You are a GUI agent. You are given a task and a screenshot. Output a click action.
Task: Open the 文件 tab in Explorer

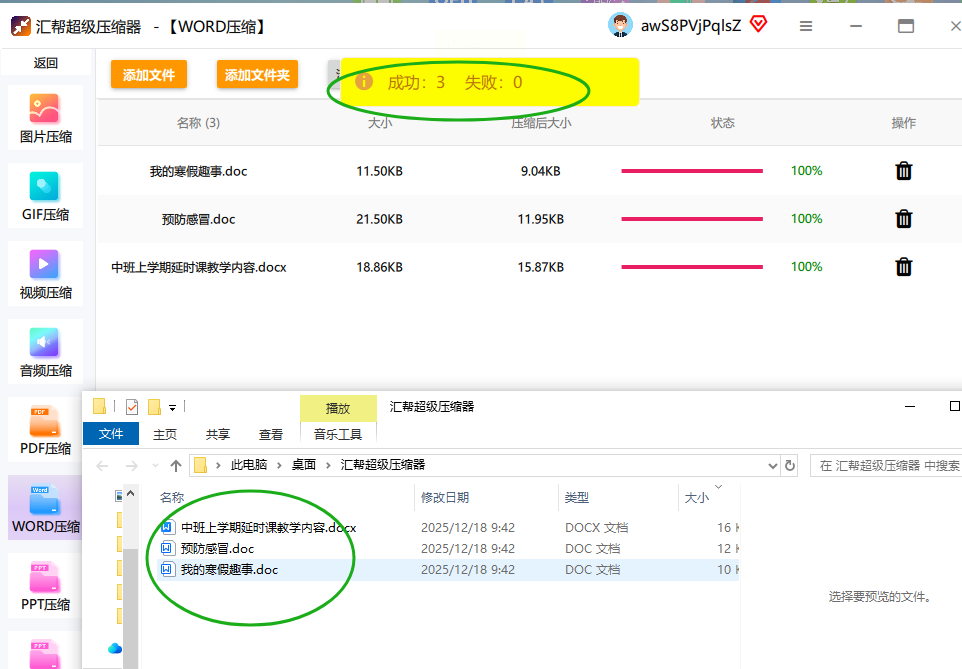click(111, 434)
